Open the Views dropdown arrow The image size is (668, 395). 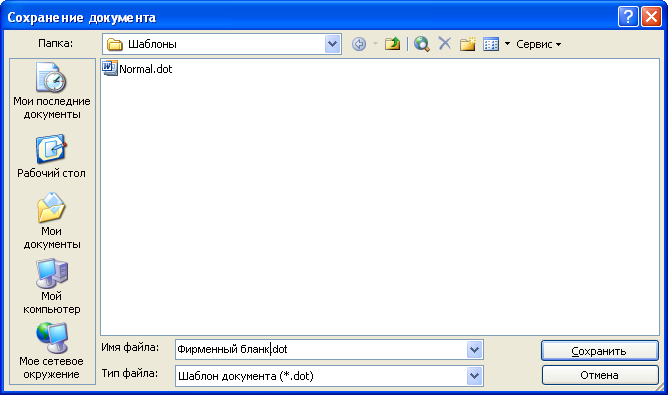click(x=507, y=44)
